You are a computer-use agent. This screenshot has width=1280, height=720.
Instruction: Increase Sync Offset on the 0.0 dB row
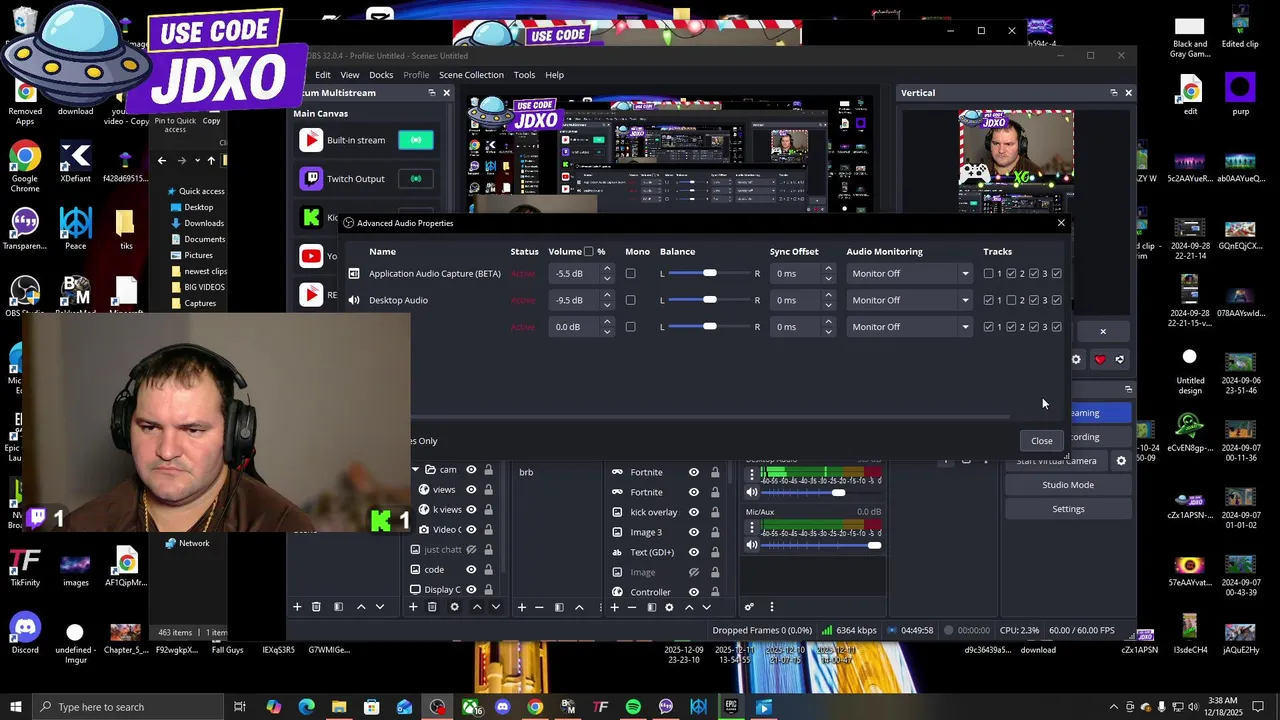pyautogui.click(x=828, y=322)
